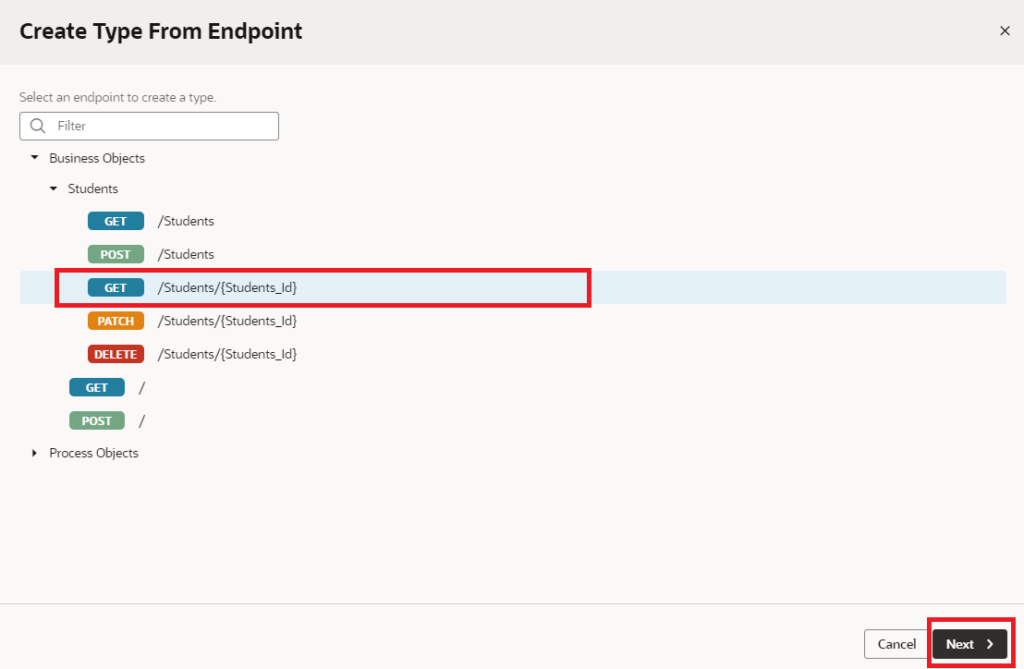The height and width of the screenshot is (669, 1024).
Task: Click the Cancel button
Action: click(x=896, y=644)
